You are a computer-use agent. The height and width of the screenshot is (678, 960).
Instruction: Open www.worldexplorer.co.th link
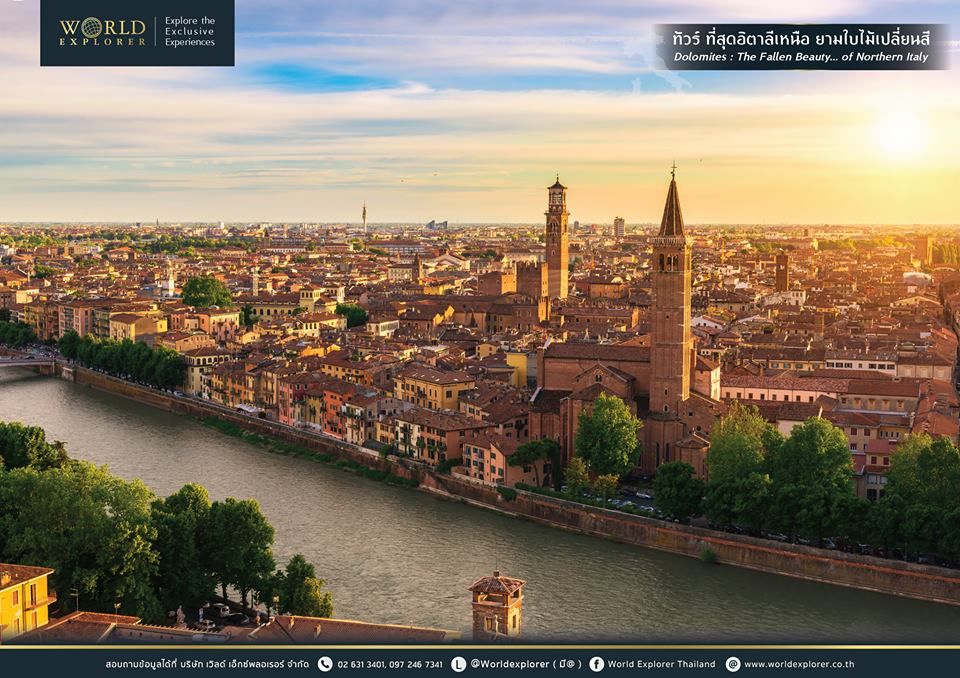coord(799,664)
